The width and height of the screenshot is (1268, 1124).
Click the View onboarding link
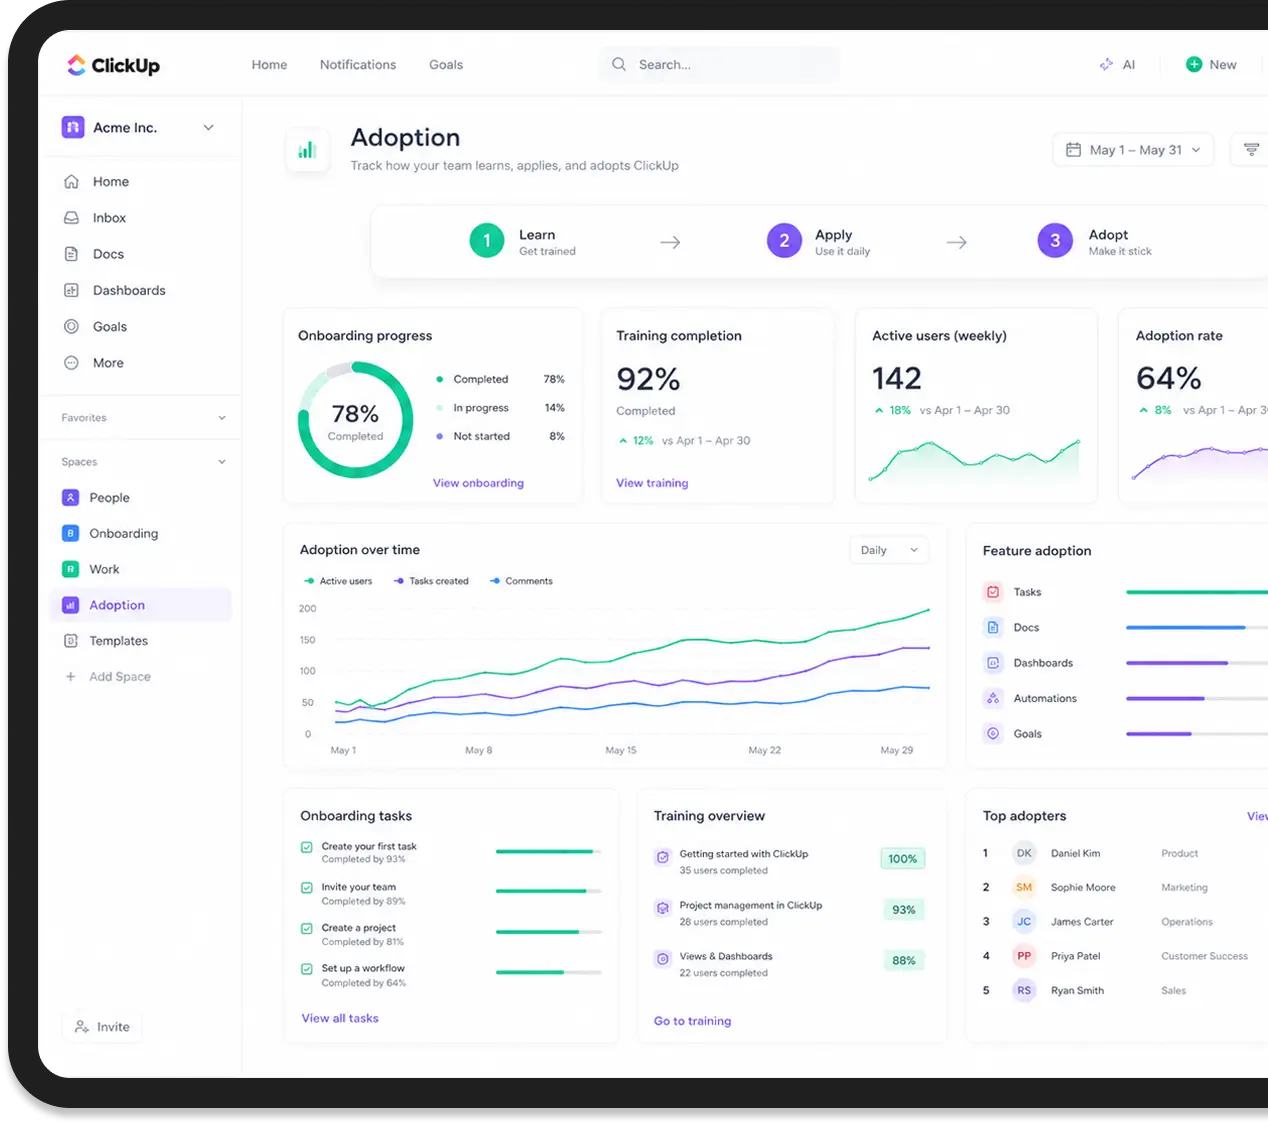click(478, 483)
